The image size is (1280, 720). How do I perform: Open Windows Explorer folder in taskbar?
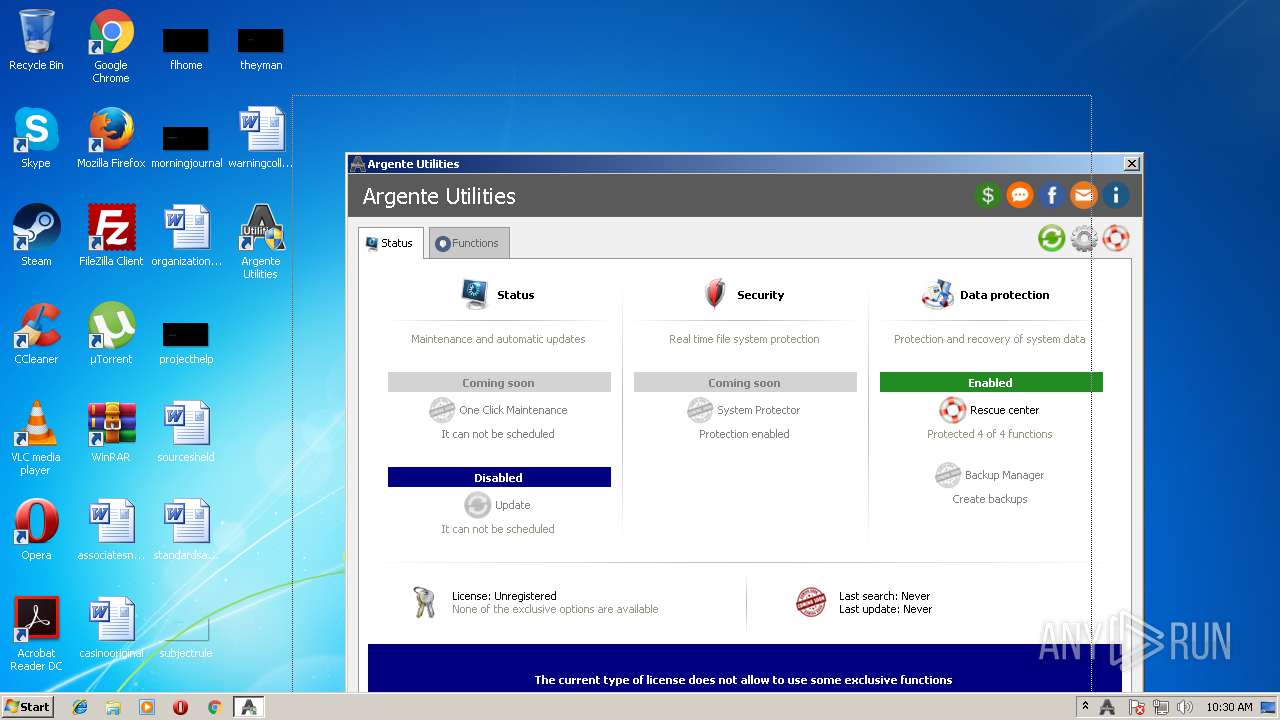(x=113, y=707)
